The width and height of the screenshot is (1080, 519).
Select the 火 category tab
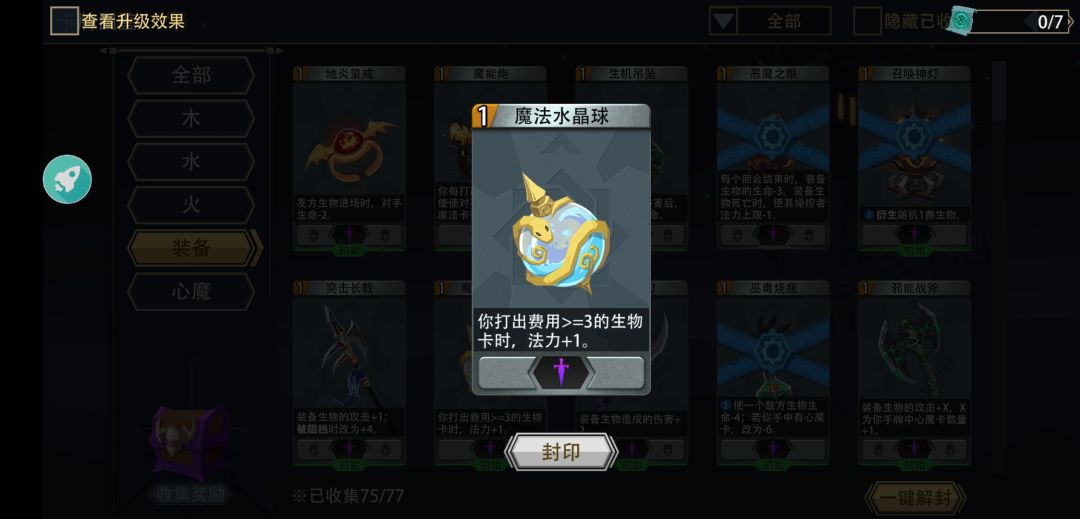[191, 205]
